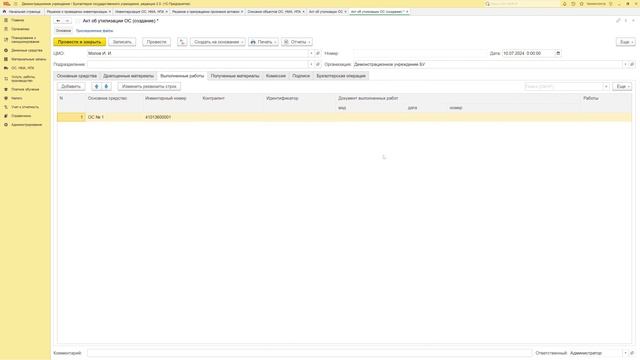Select inventory number #1013600001 cell
This screenshot has width=640, height=360.
171,117
